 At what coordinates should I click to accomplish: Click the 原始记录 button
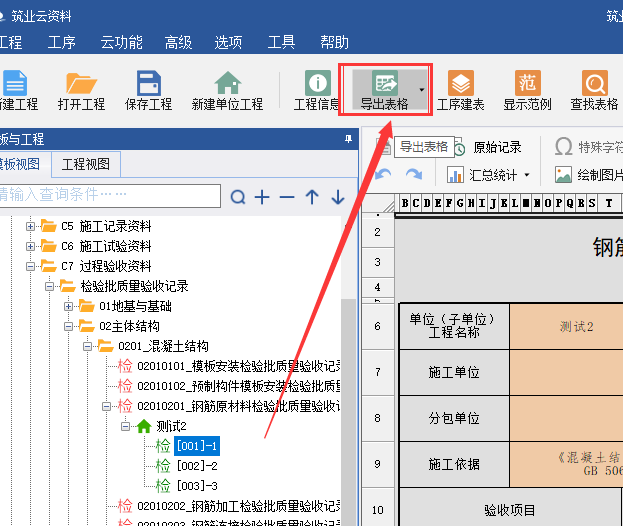pos(486,147)
